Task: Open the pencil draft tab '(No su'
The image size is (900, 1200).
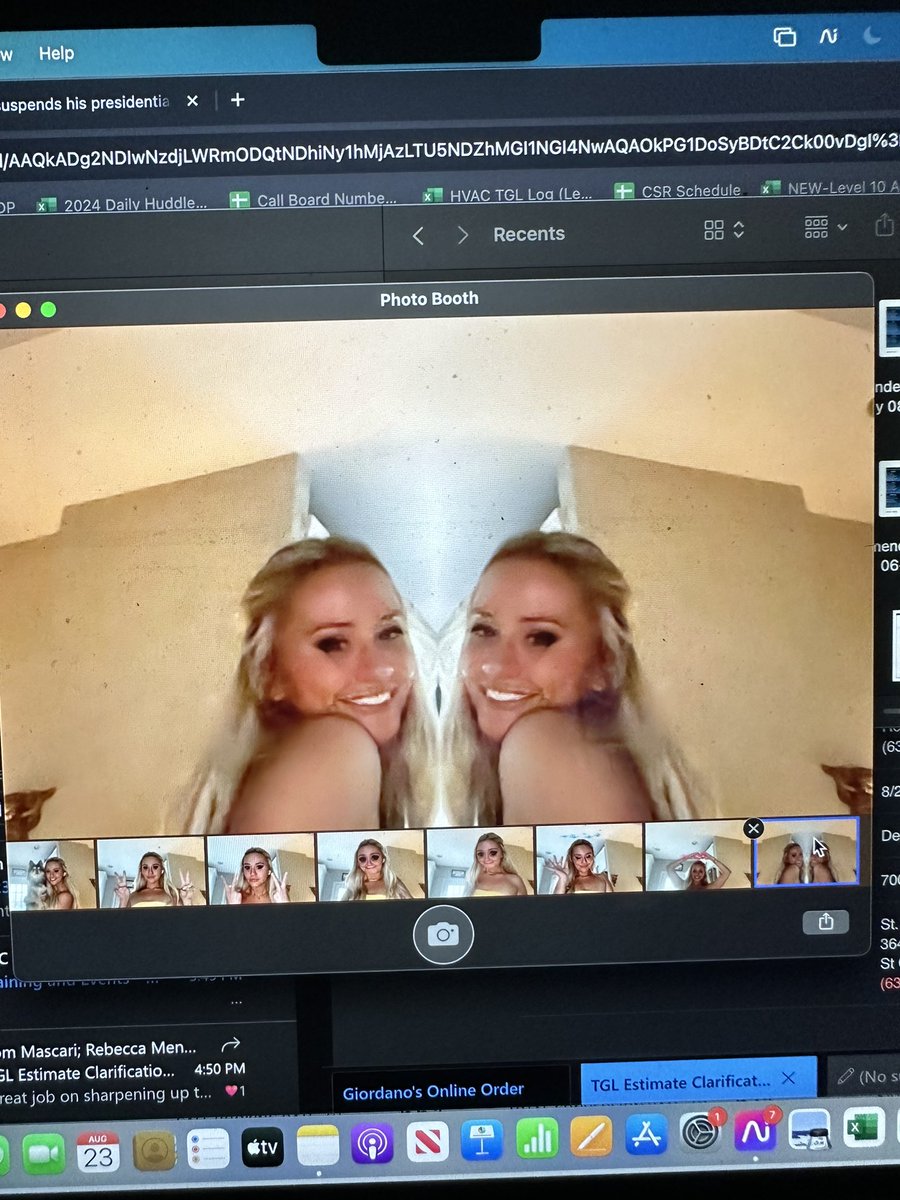Action: coord(863,1076)
